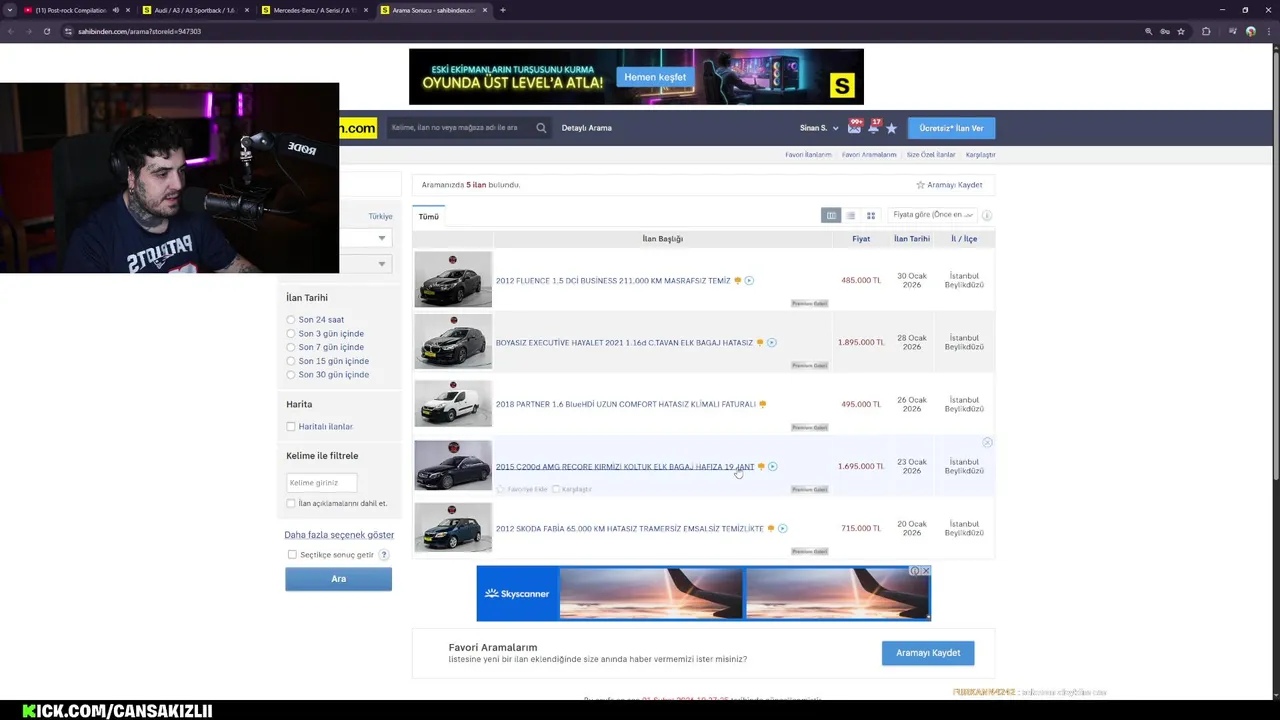Open 2015 C200d AMG listing title link
Image resolution: width=1280 pixels, height=720 pixels.
coord(625,467)
